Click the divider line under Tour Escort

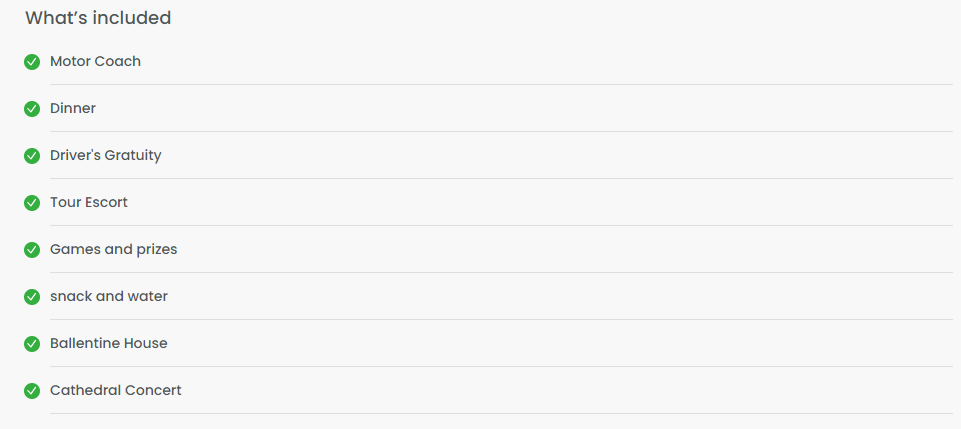coord(501,226)
